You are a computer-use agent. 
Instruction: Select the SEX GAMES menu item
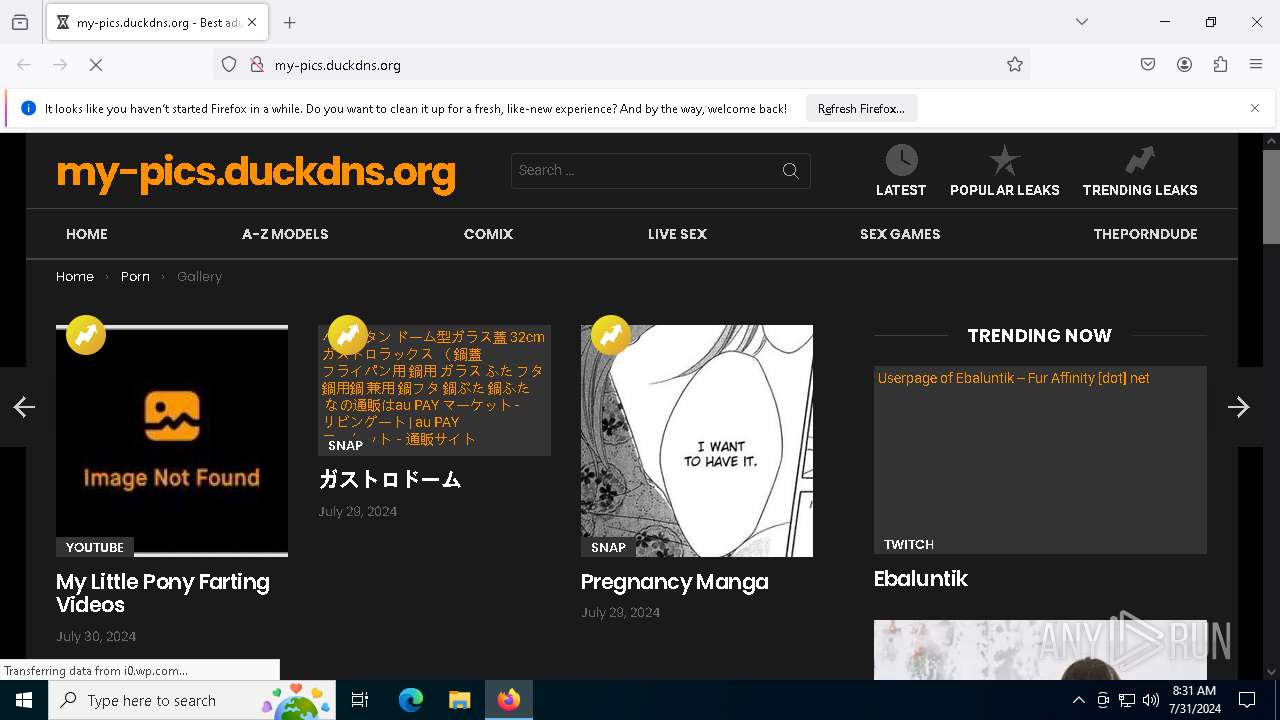pos(900,234)
